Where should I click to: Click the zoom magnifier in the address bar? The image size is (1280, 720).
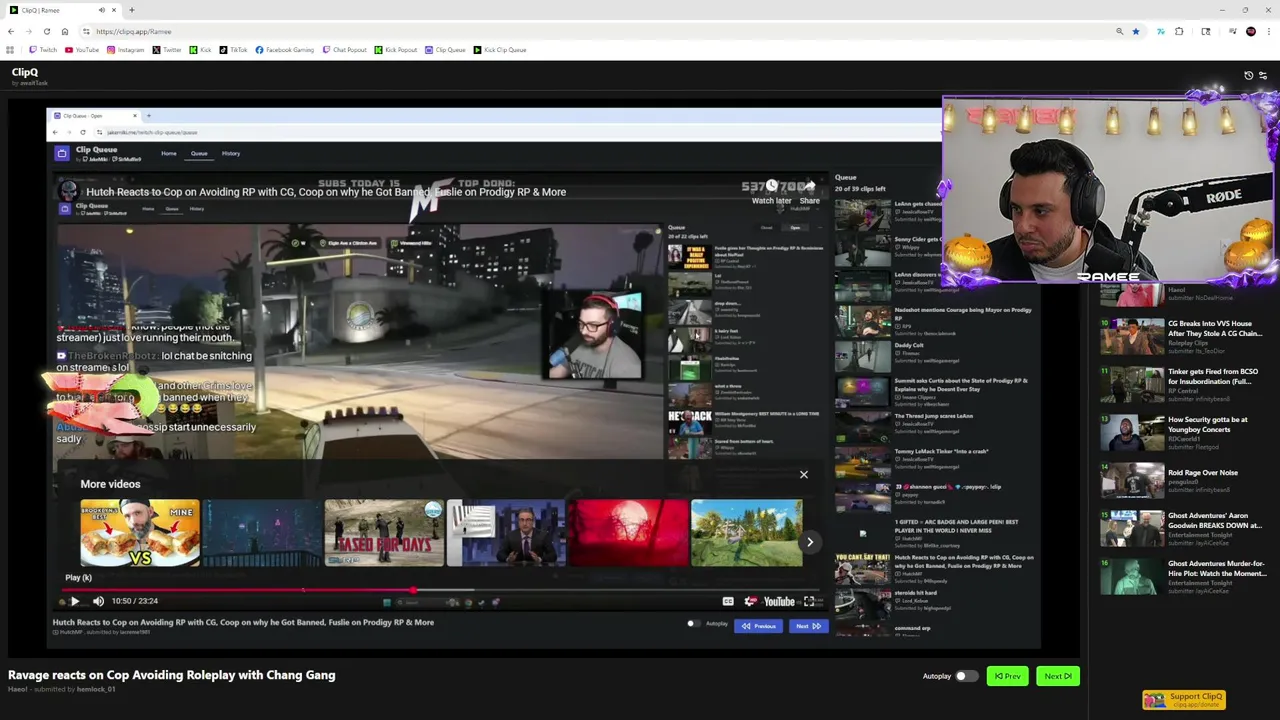[1119, 31]
